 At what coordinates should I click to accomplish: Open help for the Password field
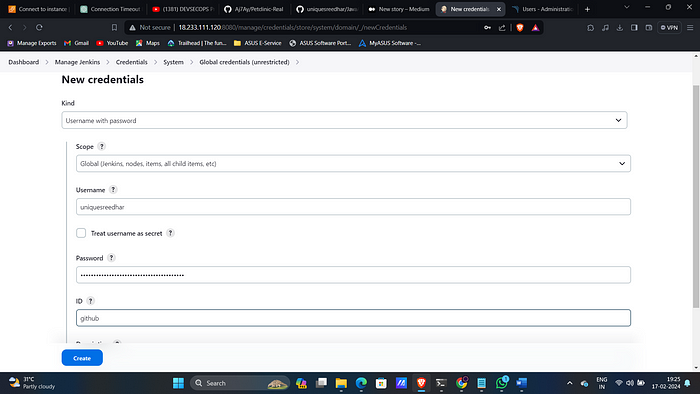[x=112, y=258]
